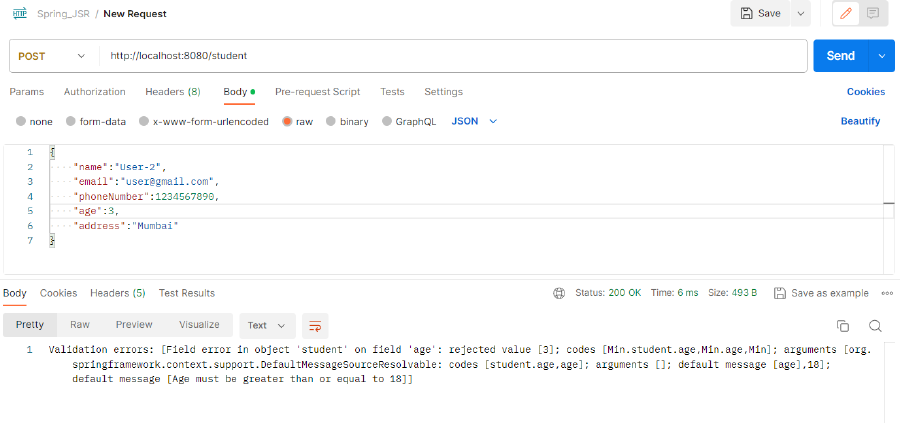The width and height of the screenshot is (900, 423).
Task: Click the network globe icon
Action: (x=558, y=293)
